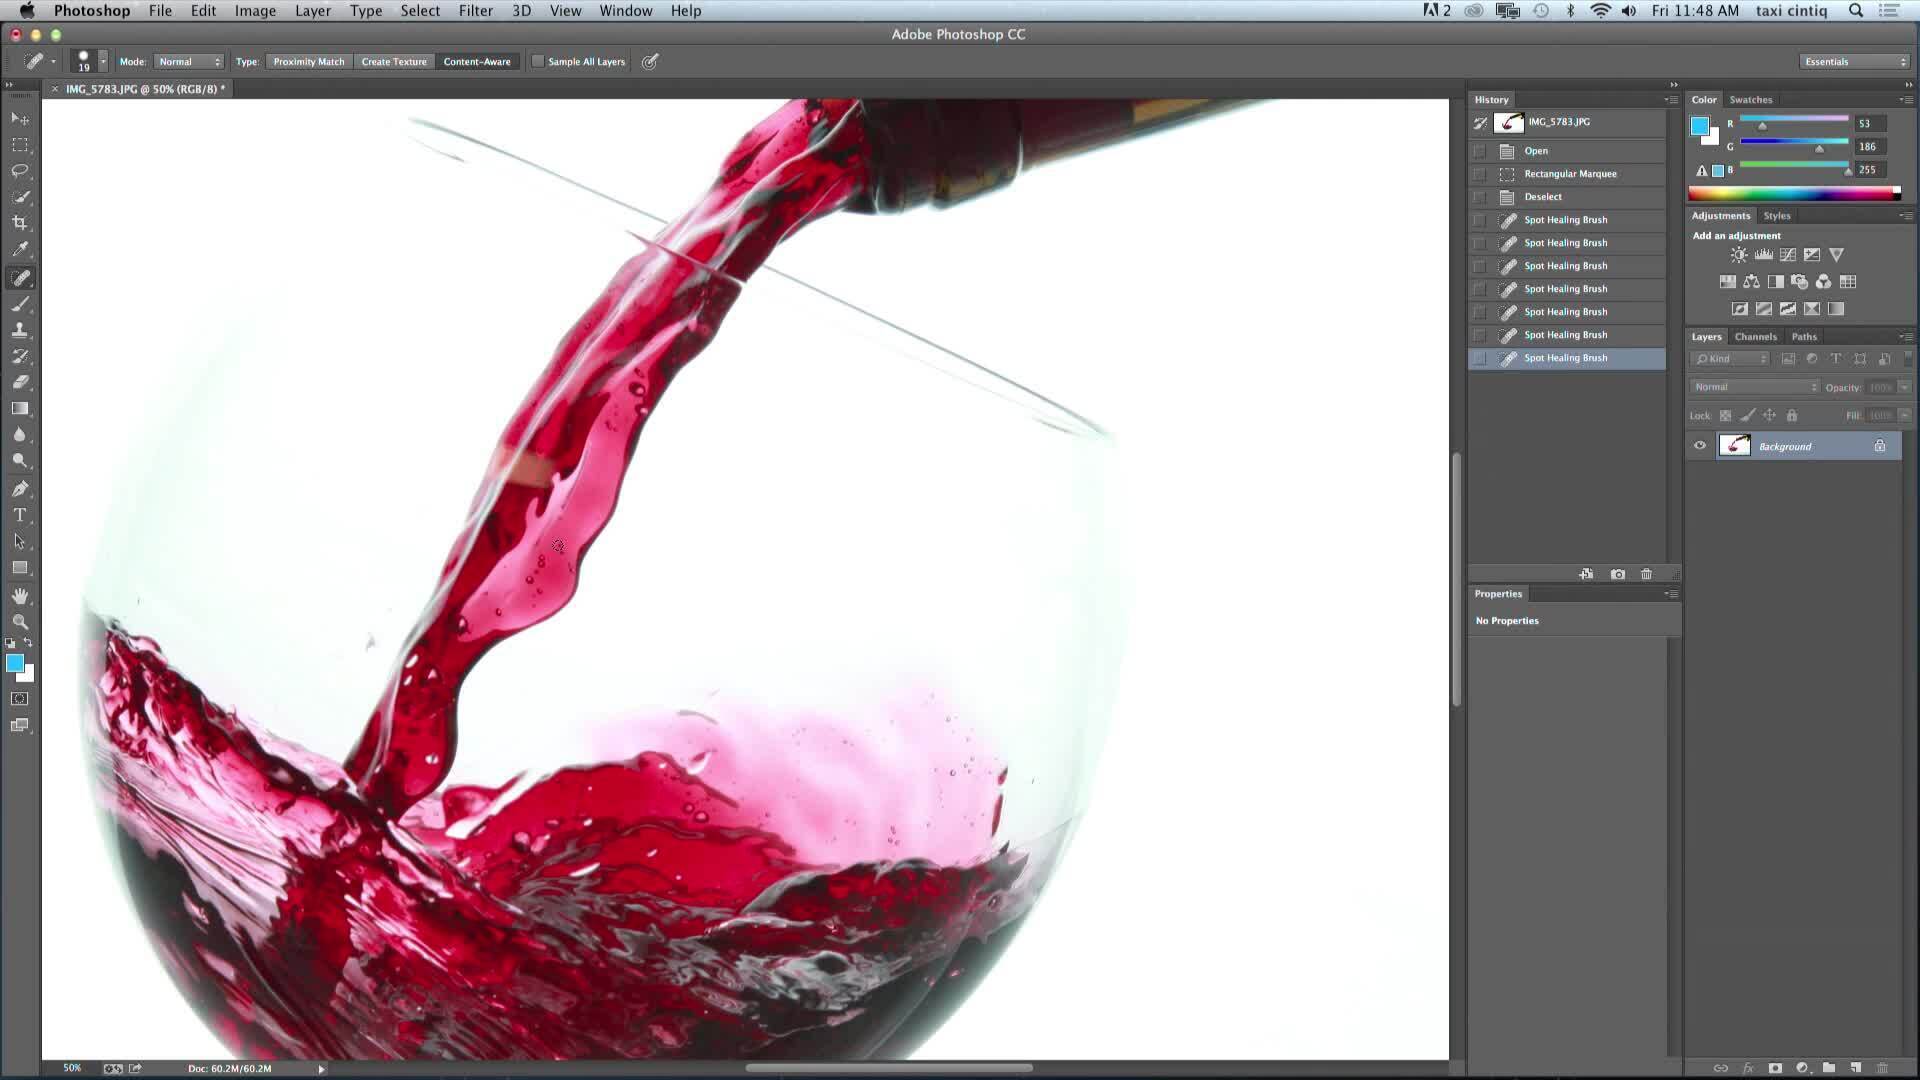1920x1080 pixels.
Task: Toggle history source box beside Open
Action: click(x=1480, y=151)
